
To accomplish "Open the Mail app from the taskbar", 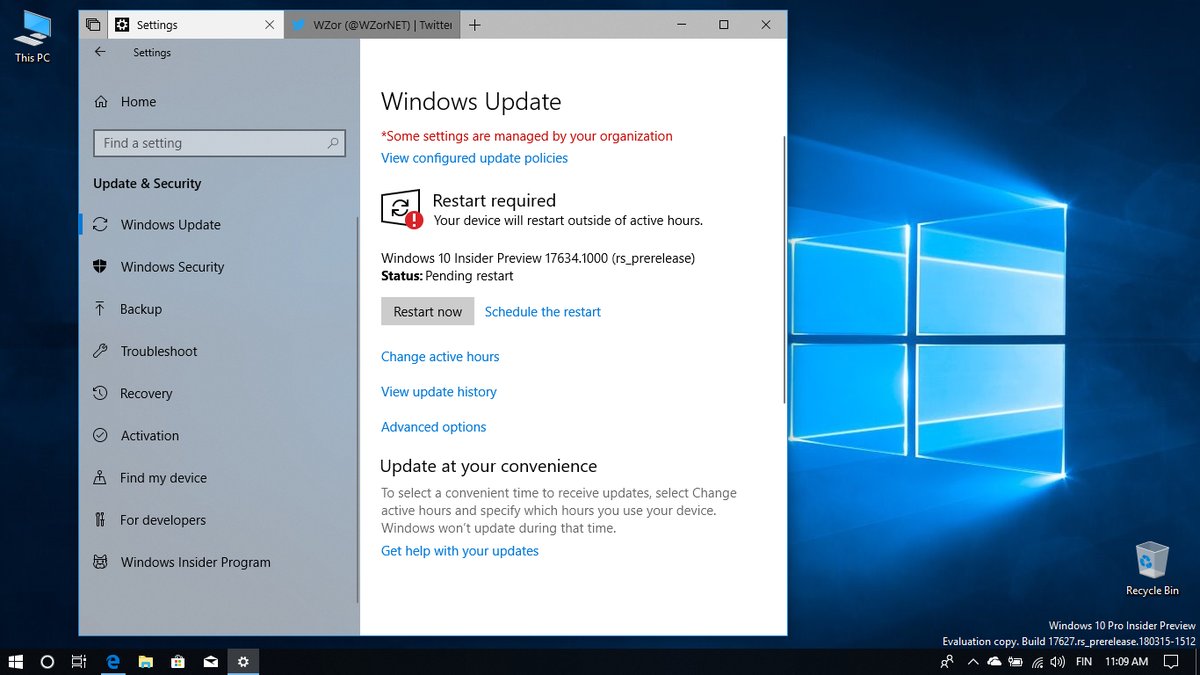I will point(211,662).
